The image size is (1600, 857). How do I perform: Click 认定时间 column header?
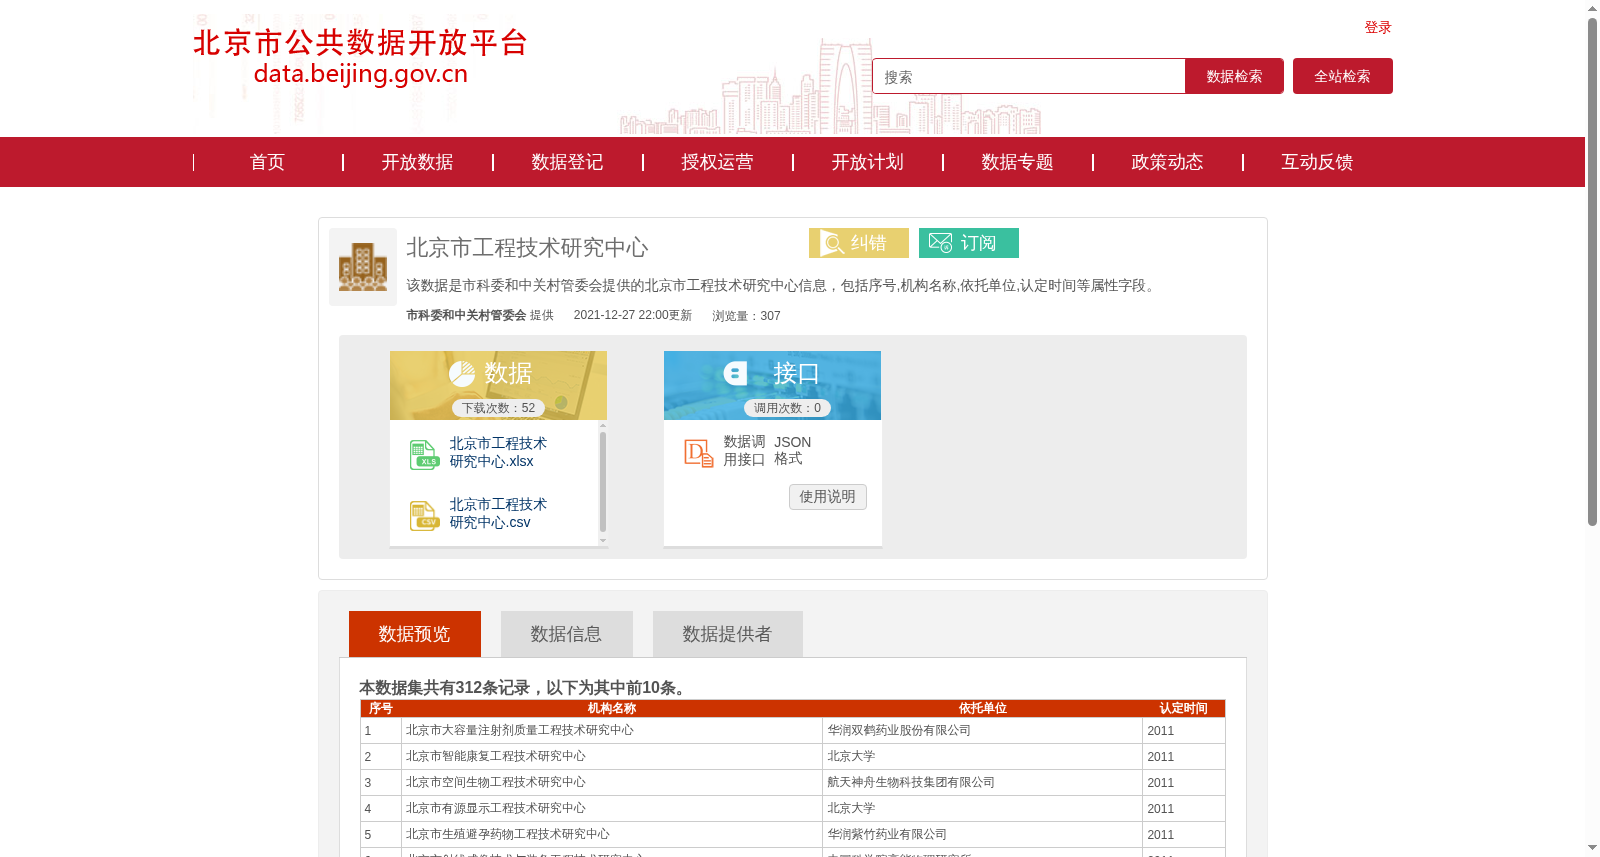click(1184, 708)
